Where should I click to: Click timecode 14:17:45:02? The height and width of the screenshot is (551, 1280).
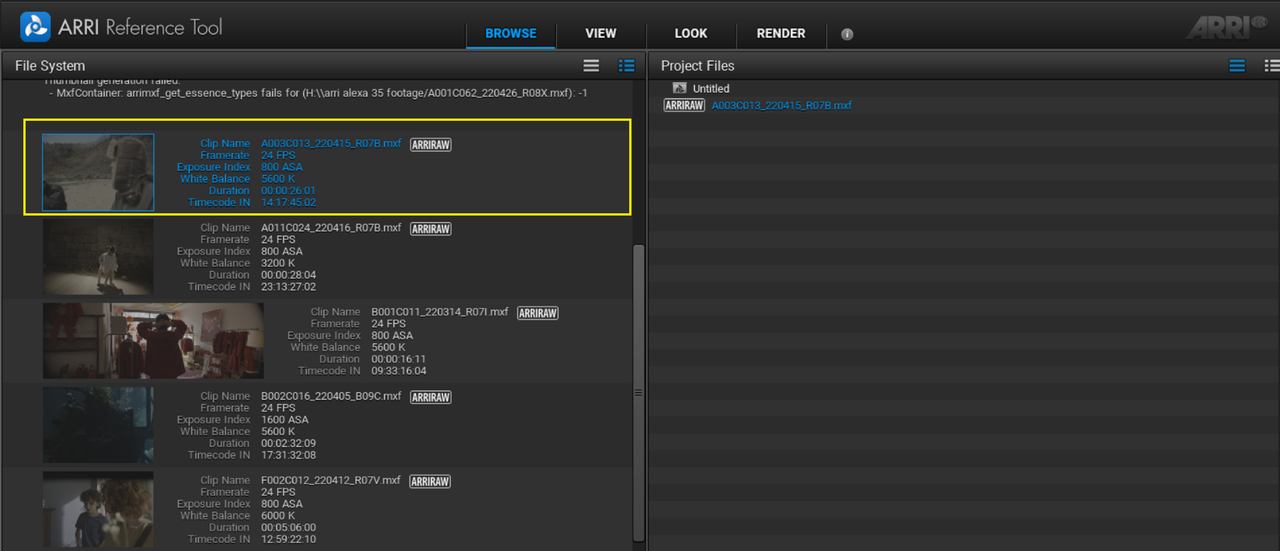(289, 202)
